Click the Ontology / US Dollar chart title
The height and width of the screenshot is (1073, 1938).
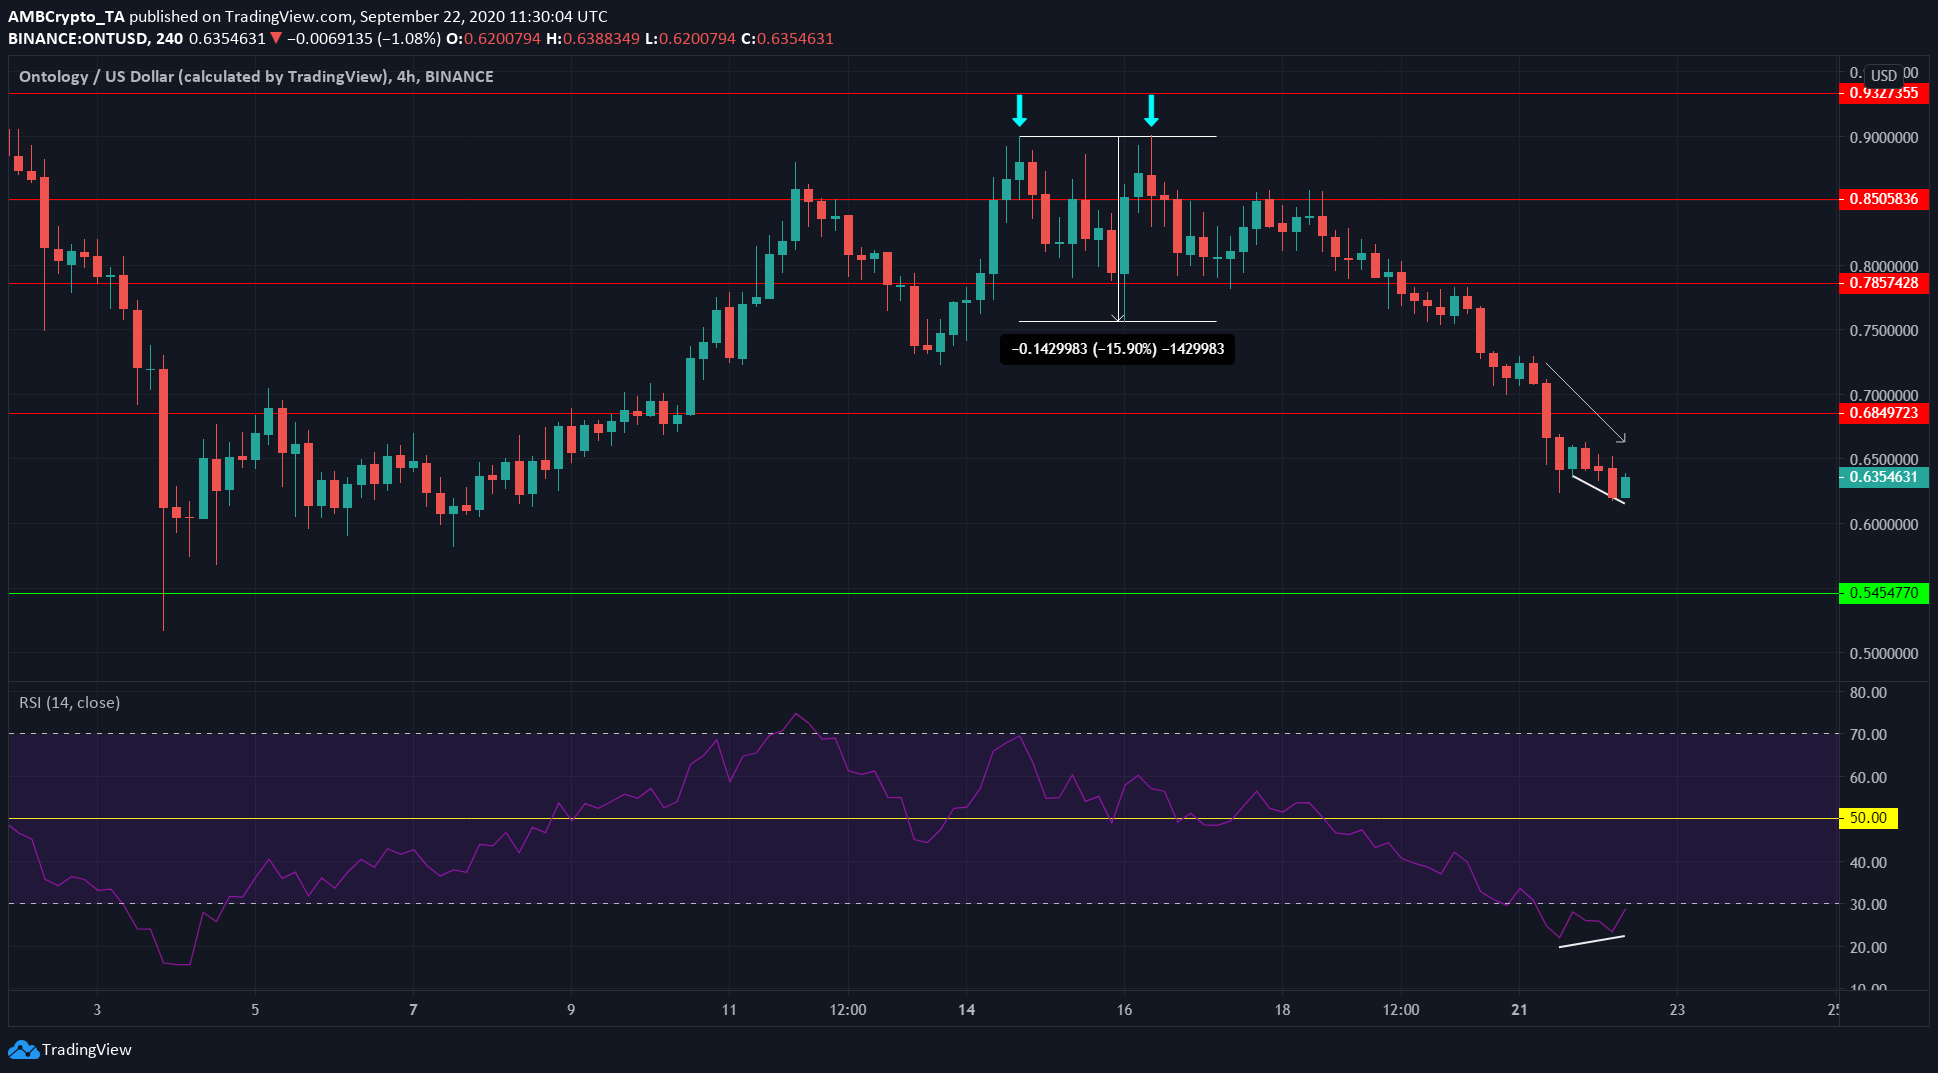[256, 77]
